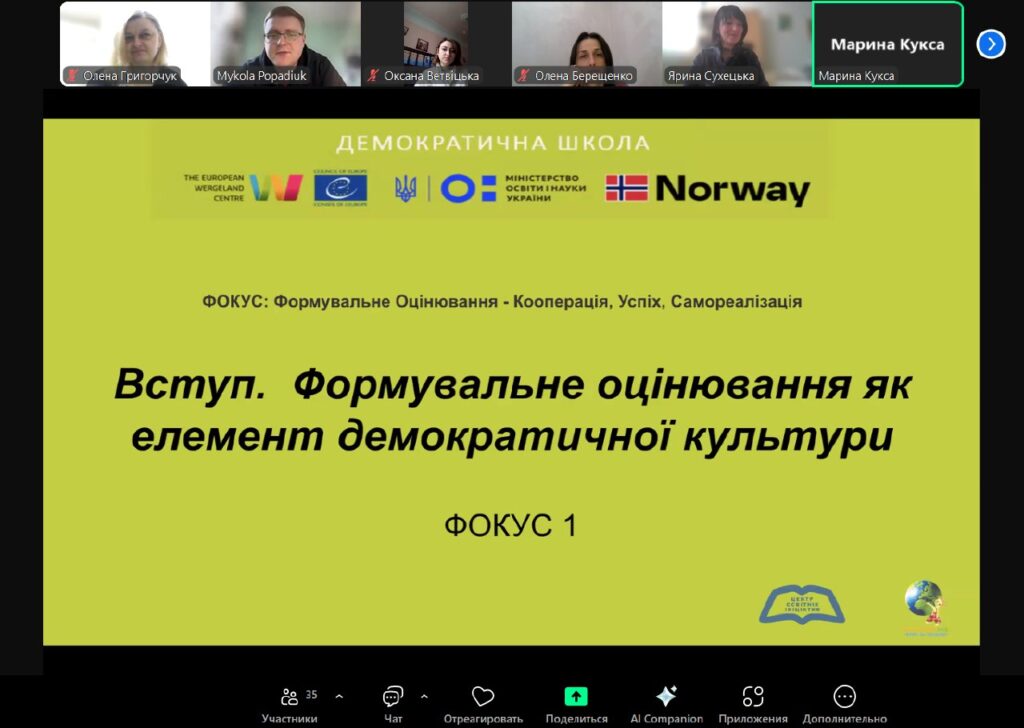
Task: Click the Ярина Сухецька name label
Action: [711, 76]
